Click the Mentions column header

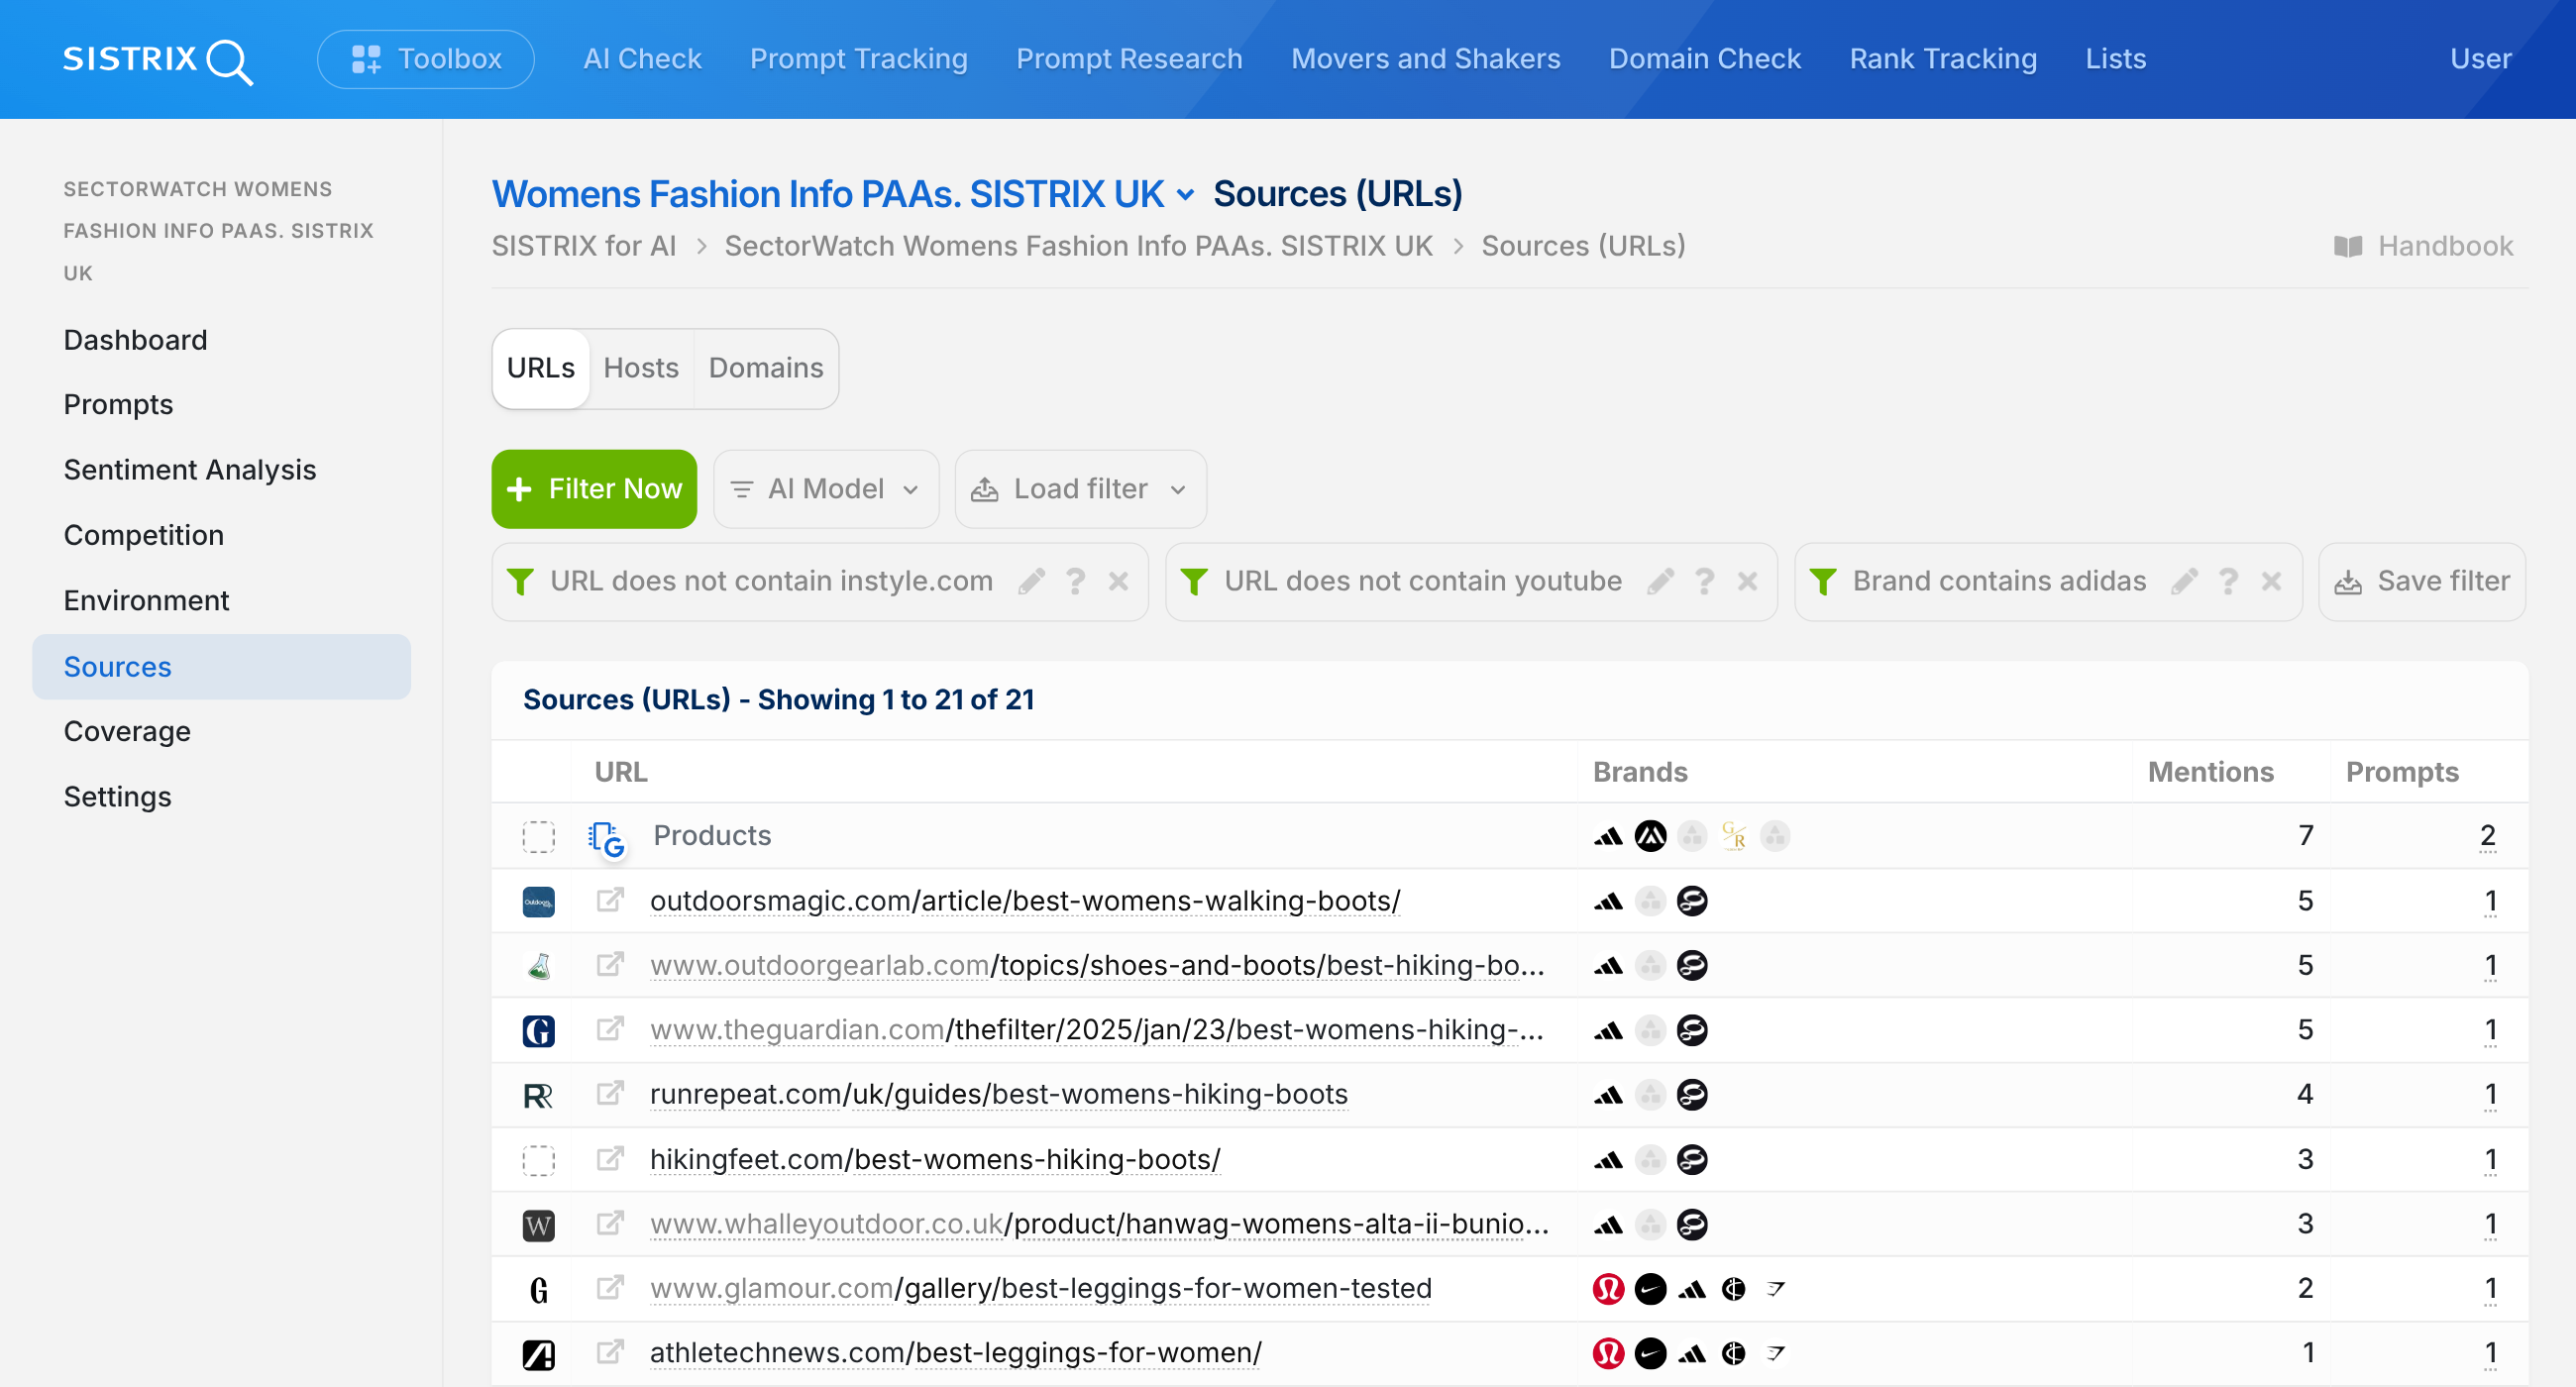(2210, 772)
